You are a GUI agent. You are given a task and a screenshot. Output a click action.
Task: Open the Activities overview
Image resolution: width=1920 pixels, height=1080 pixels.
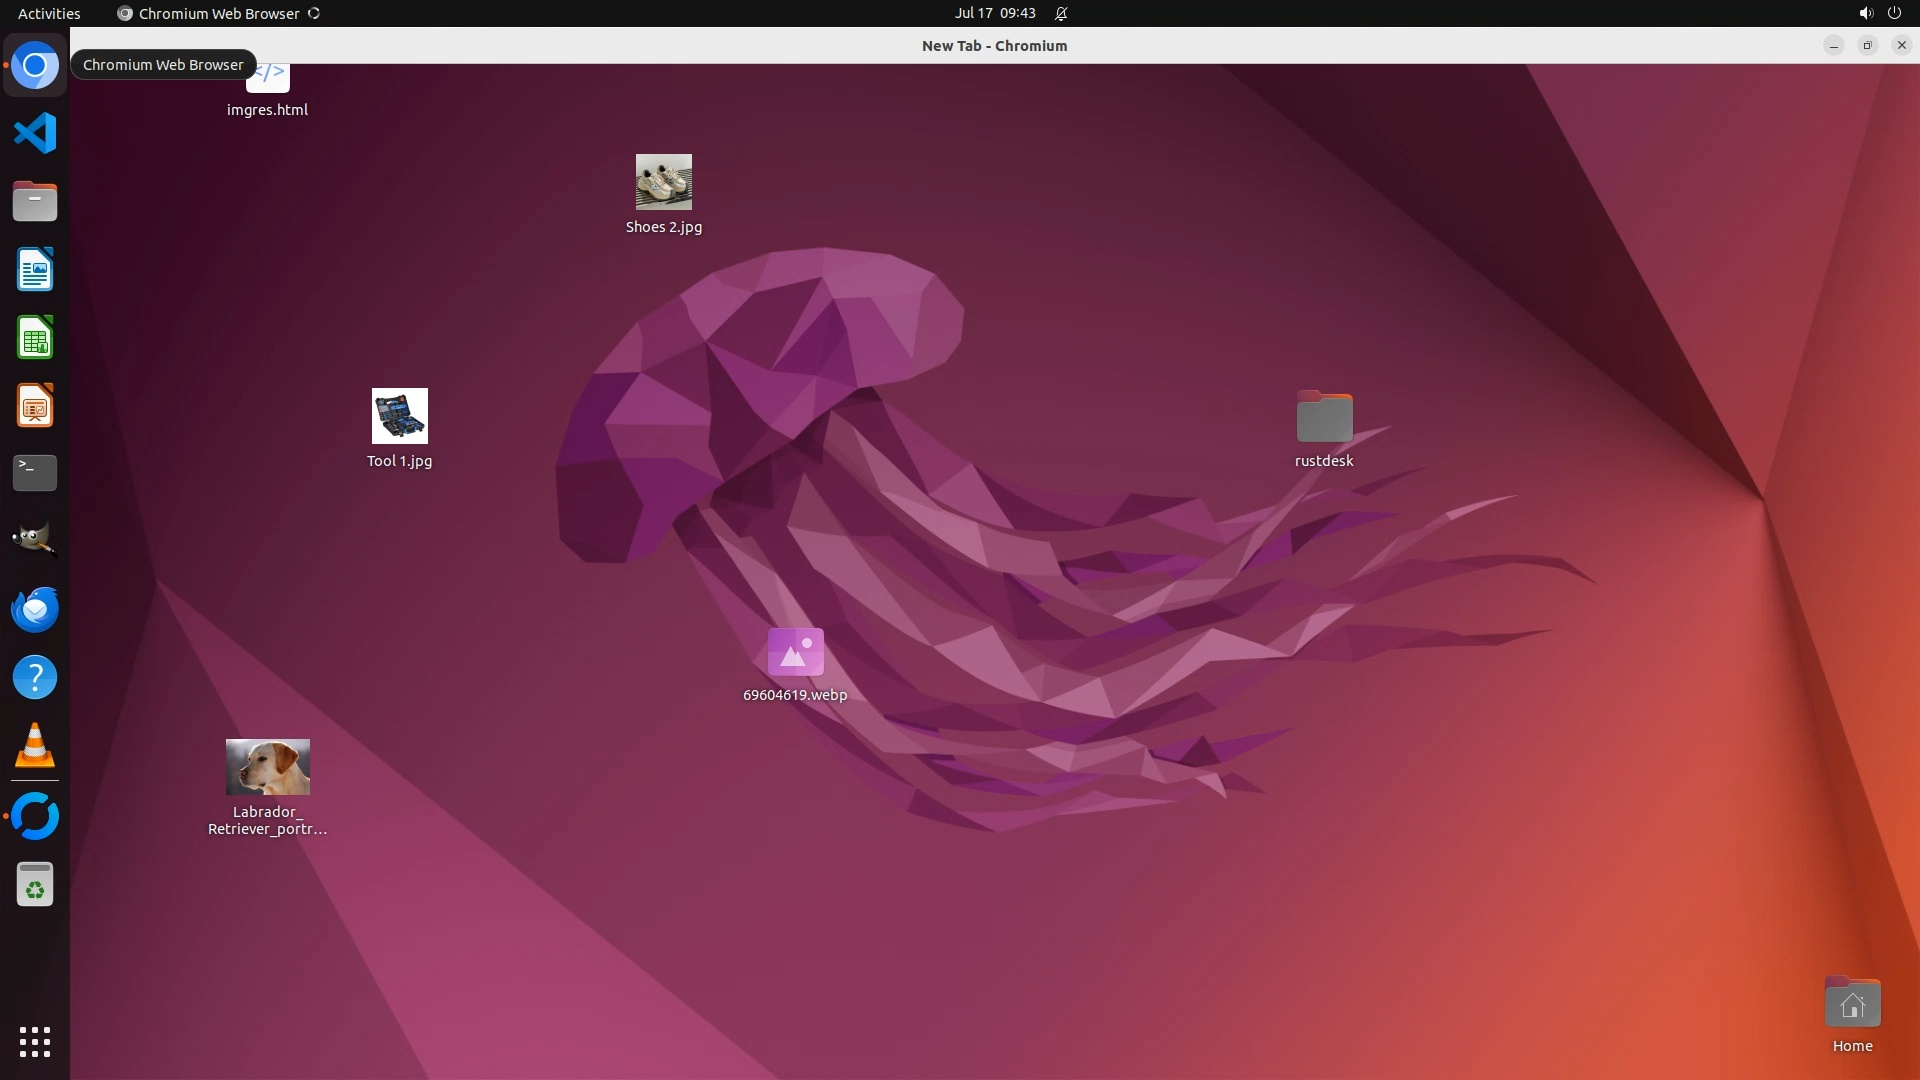click(49, 13)
